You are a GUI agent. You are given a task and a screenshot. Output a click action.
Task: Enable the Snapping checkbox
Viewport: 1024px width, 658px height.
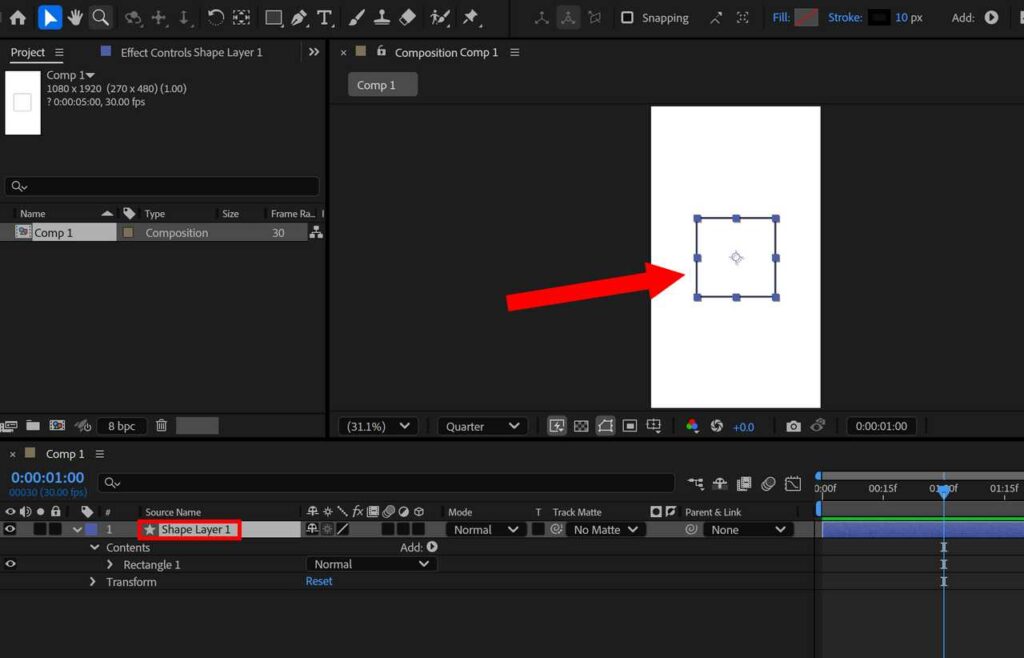pyautogui.click(x=627, y=18)
